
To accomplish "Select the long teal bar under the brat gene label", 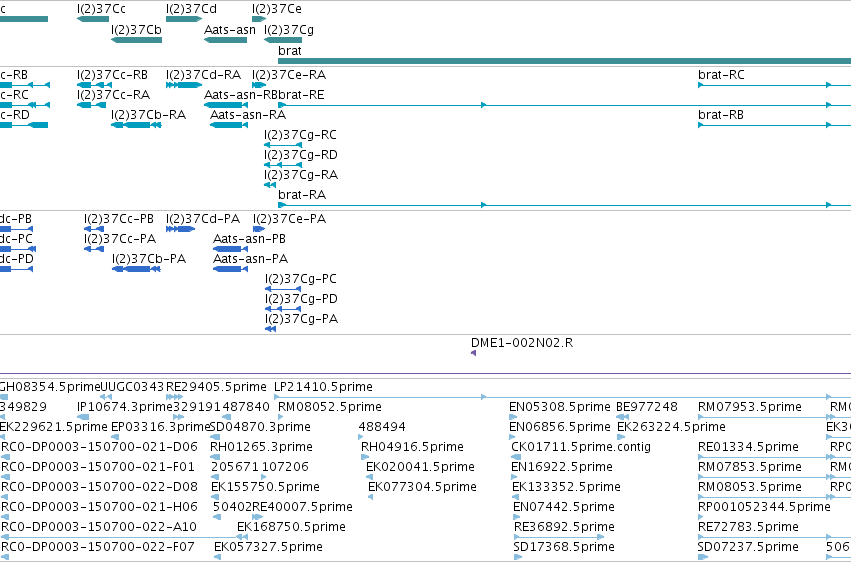I will [x=564, y=61].
